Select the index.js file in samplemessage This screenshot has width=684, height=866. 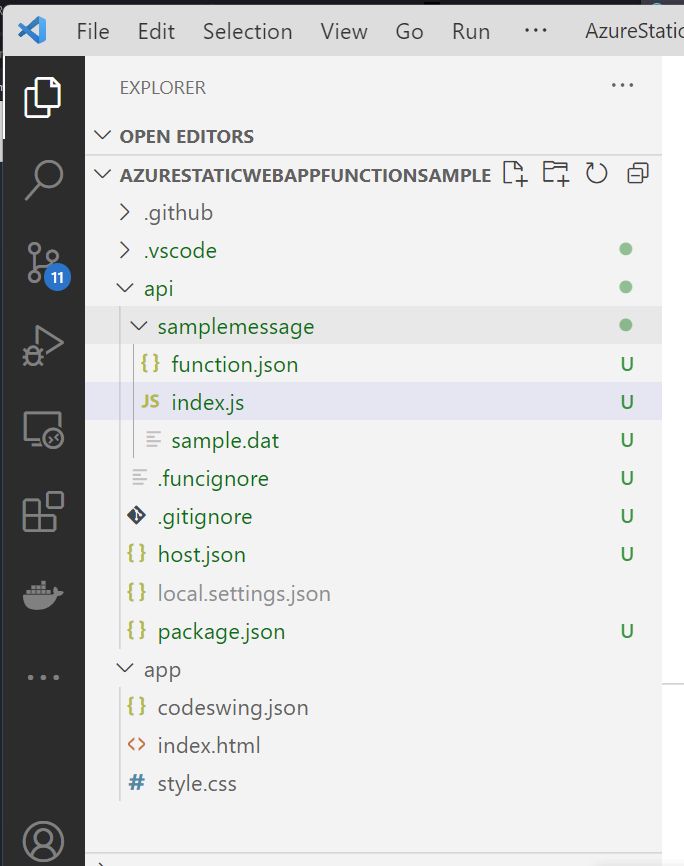coord(208,402)
